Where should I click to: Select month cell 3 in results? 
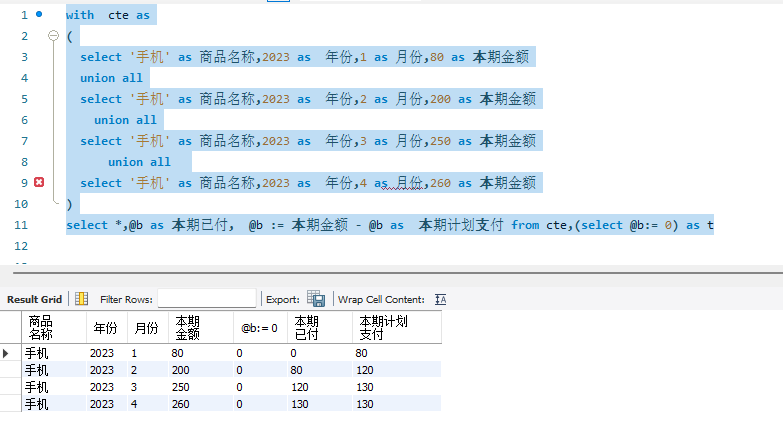pos(148,387)
